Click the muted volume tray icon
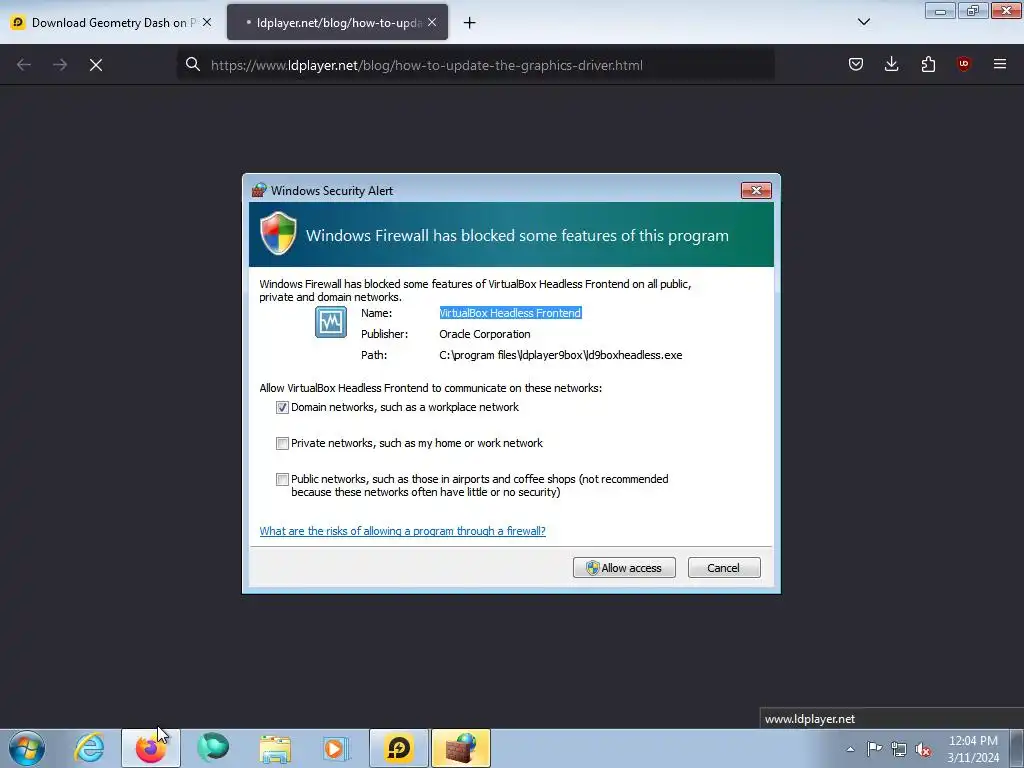Viewport: 1024px width, 768px height. point(923,749)
